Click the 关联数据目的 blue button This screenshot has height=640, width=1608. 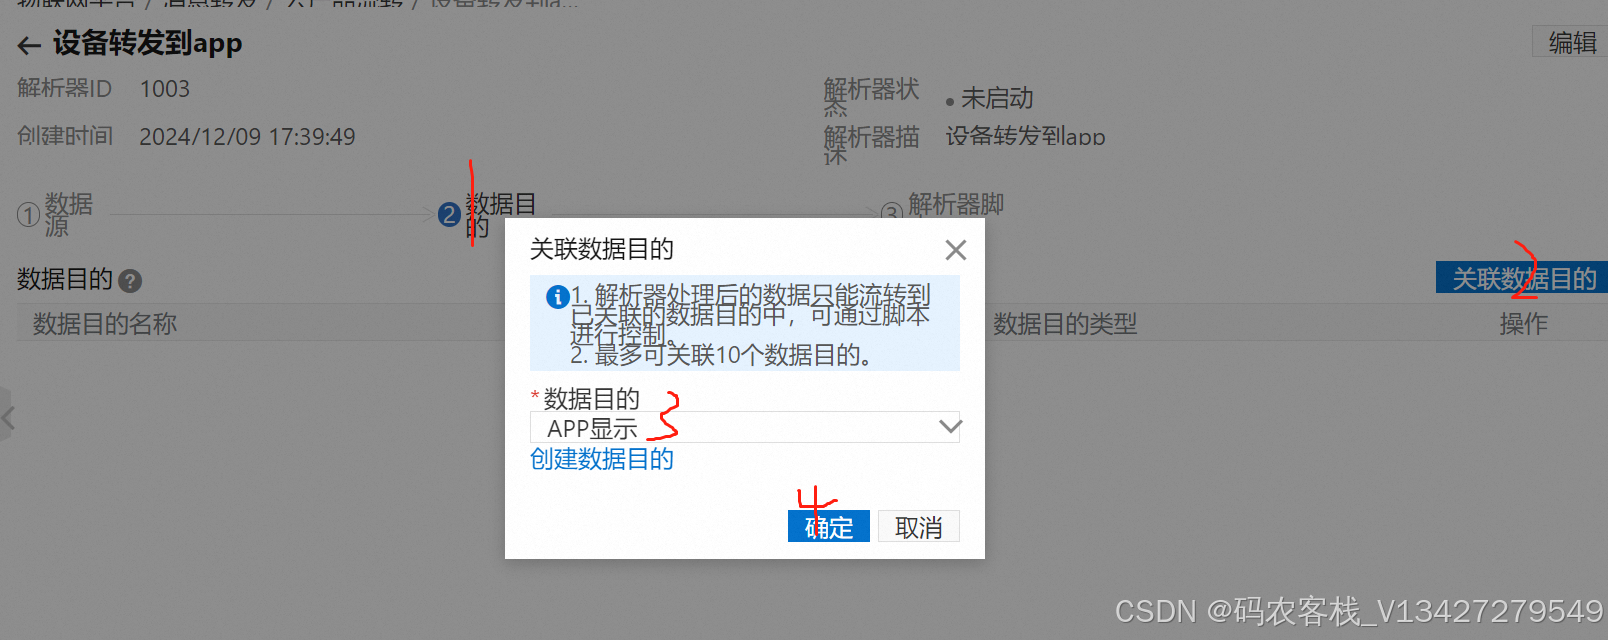tap(1523, 278)
